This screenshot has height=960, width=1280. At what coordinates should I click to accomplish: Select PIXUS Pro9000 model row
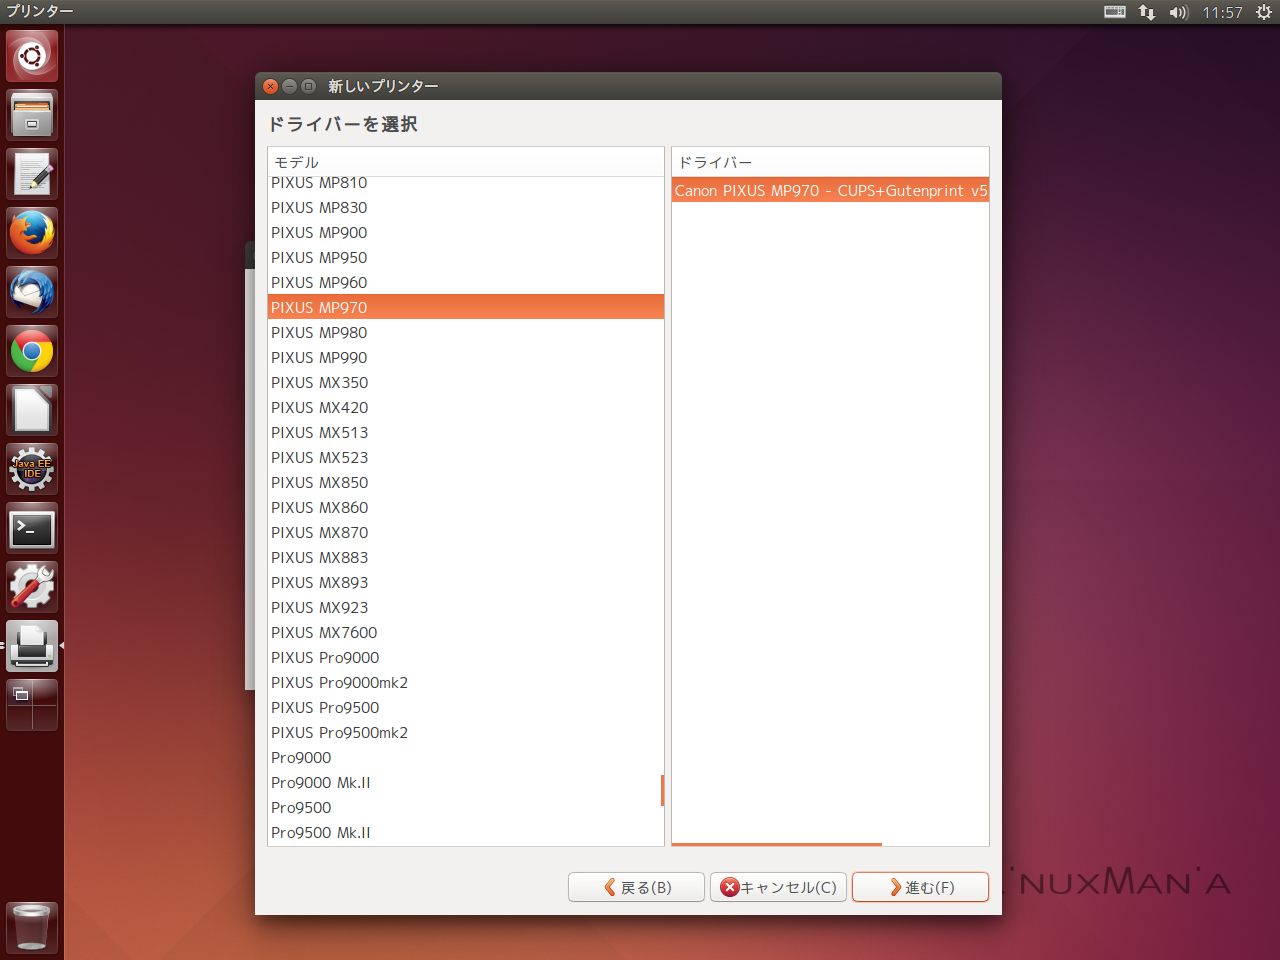point(466,657)
